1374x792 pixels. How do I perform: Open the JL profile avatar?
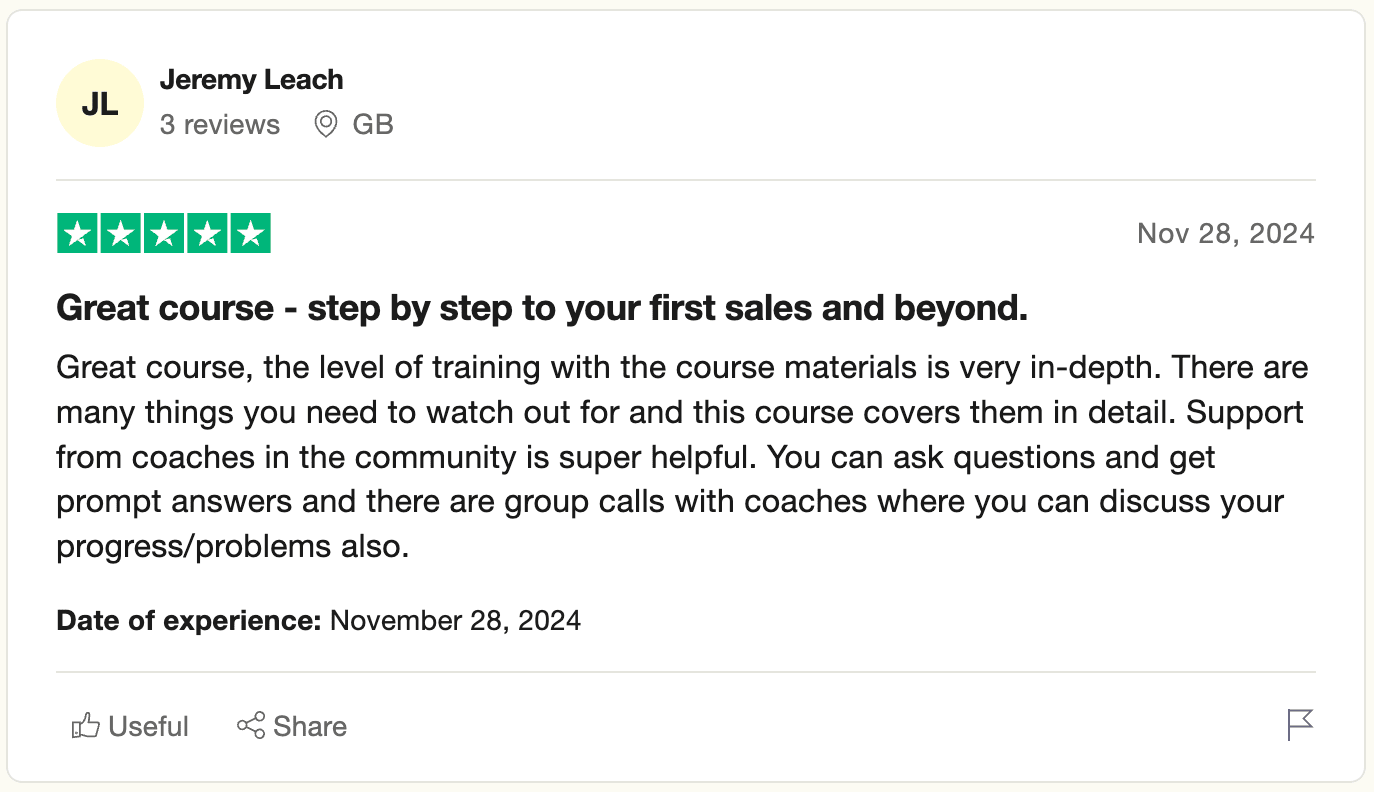pyautogui.click(x=100, y=103)
